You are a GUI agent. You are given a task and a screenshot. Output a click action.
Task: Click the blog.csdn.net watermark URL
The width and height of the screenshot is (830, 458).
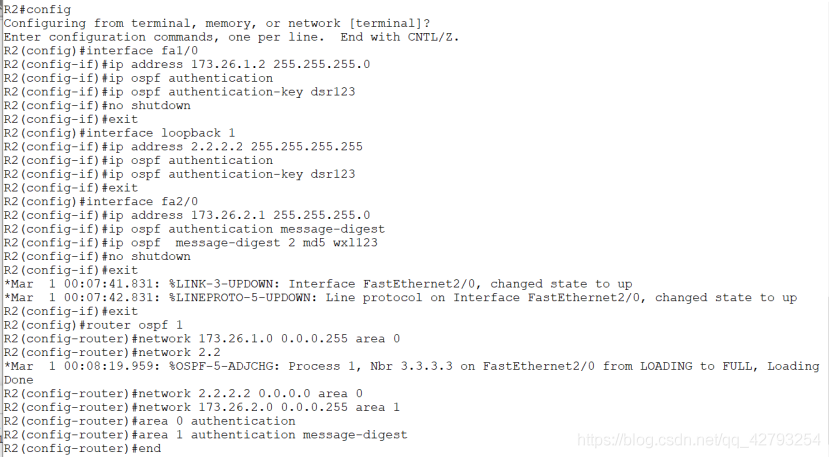tap(700, 440)
